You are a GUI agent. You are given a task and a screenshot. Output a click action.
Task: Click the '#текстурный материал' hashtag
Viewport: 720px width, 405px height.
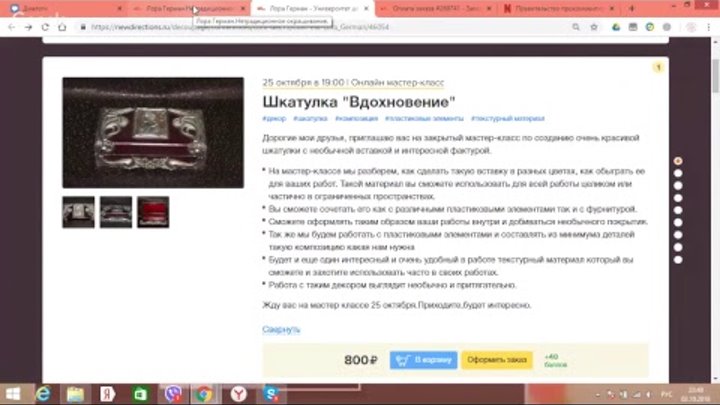(x=507, y=118)
